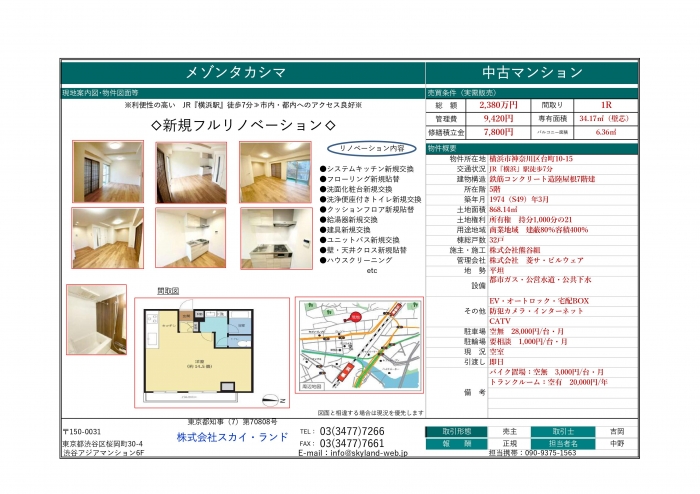This screenshot has width=700, height=494.
Task: Click the red location marker on map
Action: (354, 316)
